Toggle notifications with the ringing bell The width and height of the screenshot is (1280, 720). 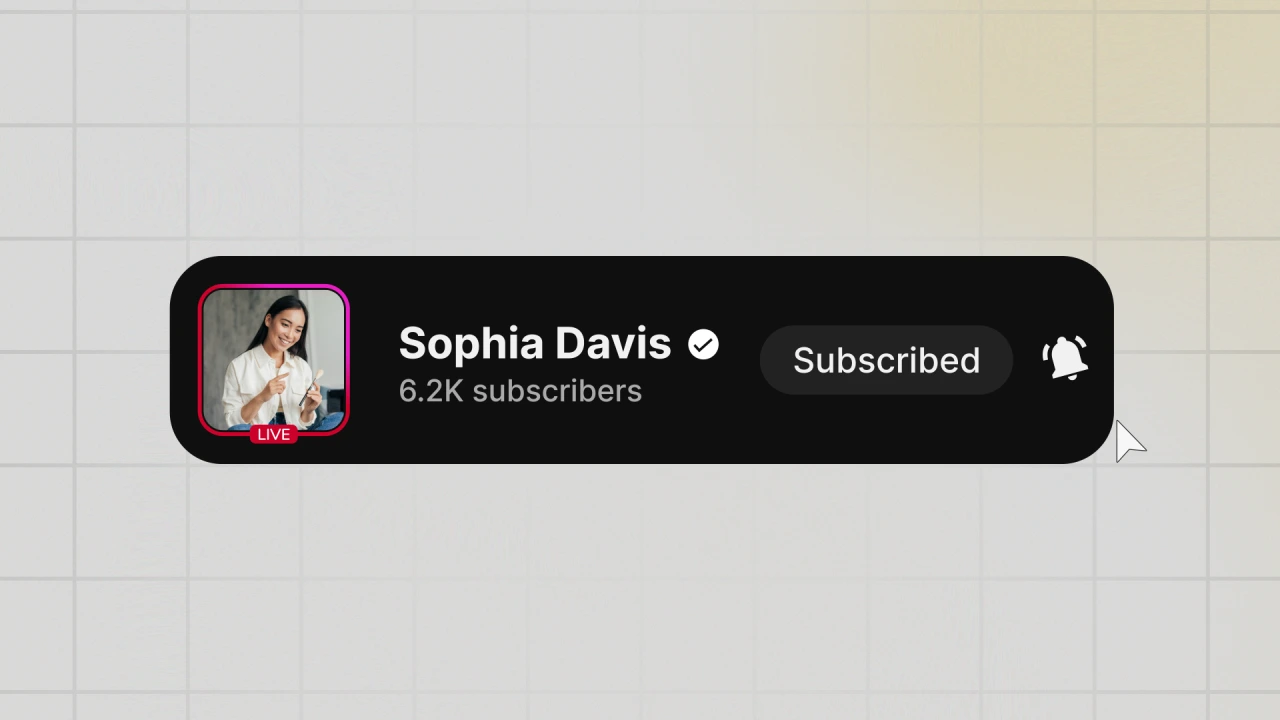click(x=1066, y=358)
